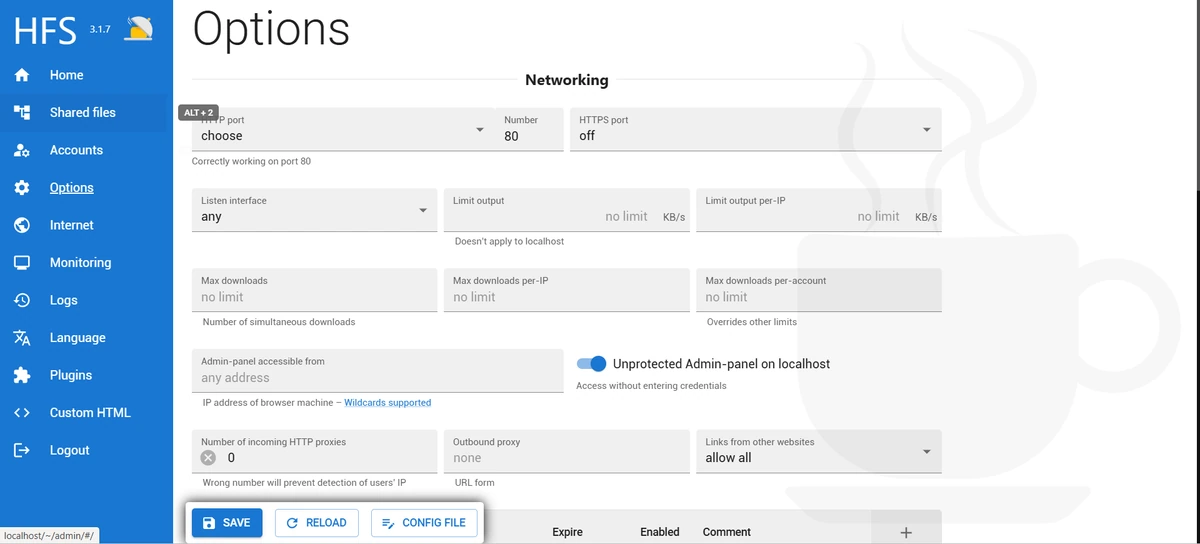Click the Plugins puzzle icon
The width and height of the screenshot is (1200, 544).
[22, 375]
